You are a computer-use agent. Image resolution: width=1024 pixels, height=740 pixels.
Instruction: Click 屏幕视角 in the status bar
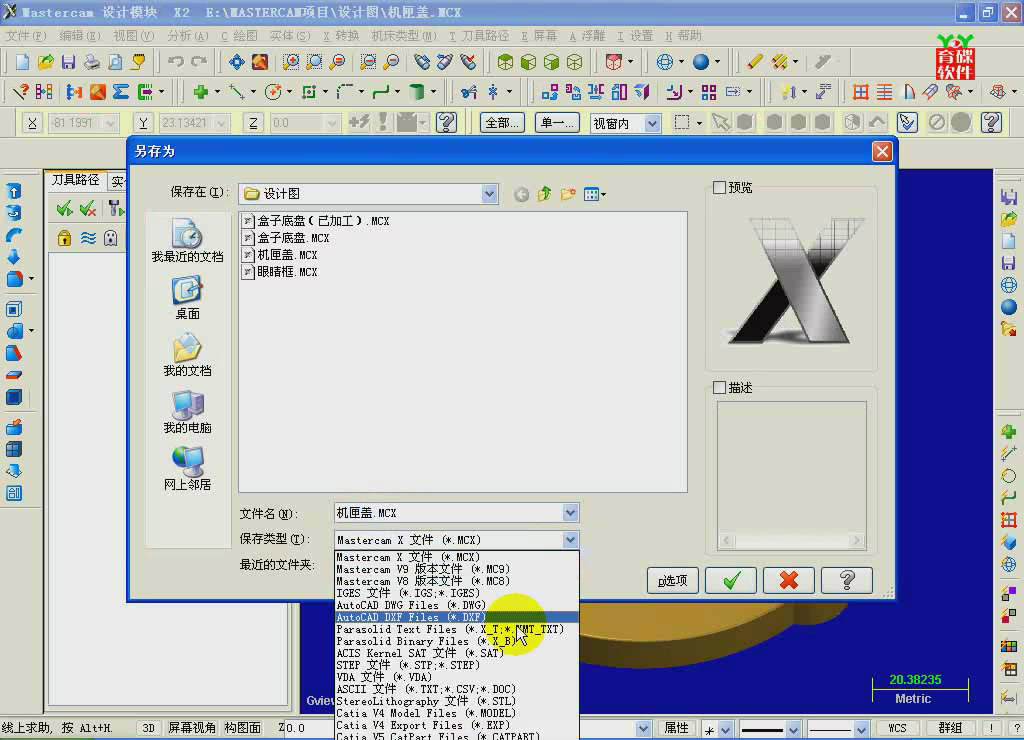191,728
